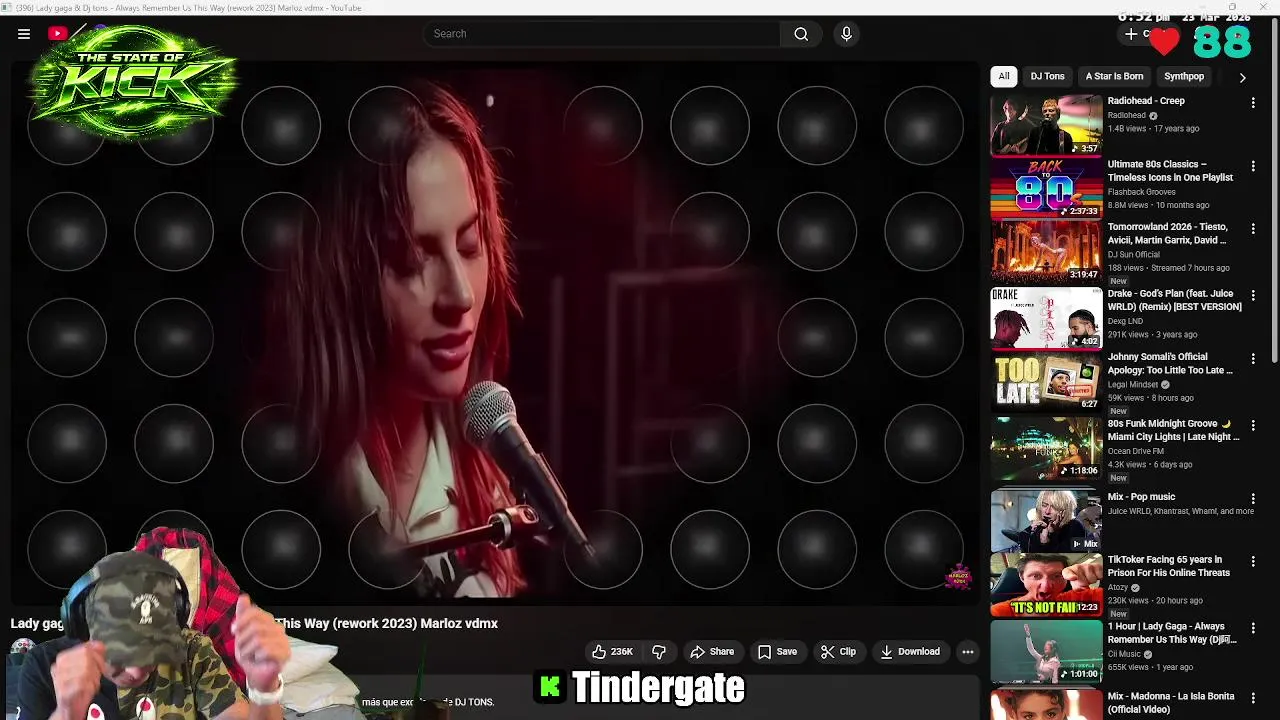The image size is (1280, 720).
Task: Open options for Radiohead - Creep
Action: point(1253,103)
